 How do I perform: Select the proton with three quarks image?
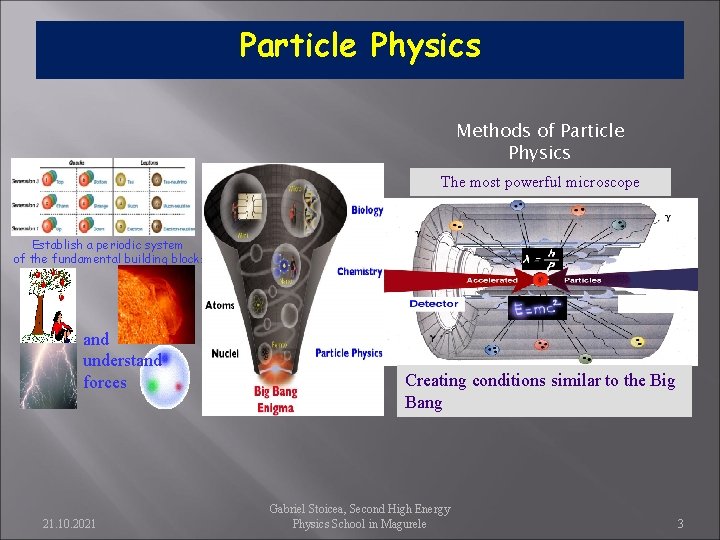click(165, 378)
